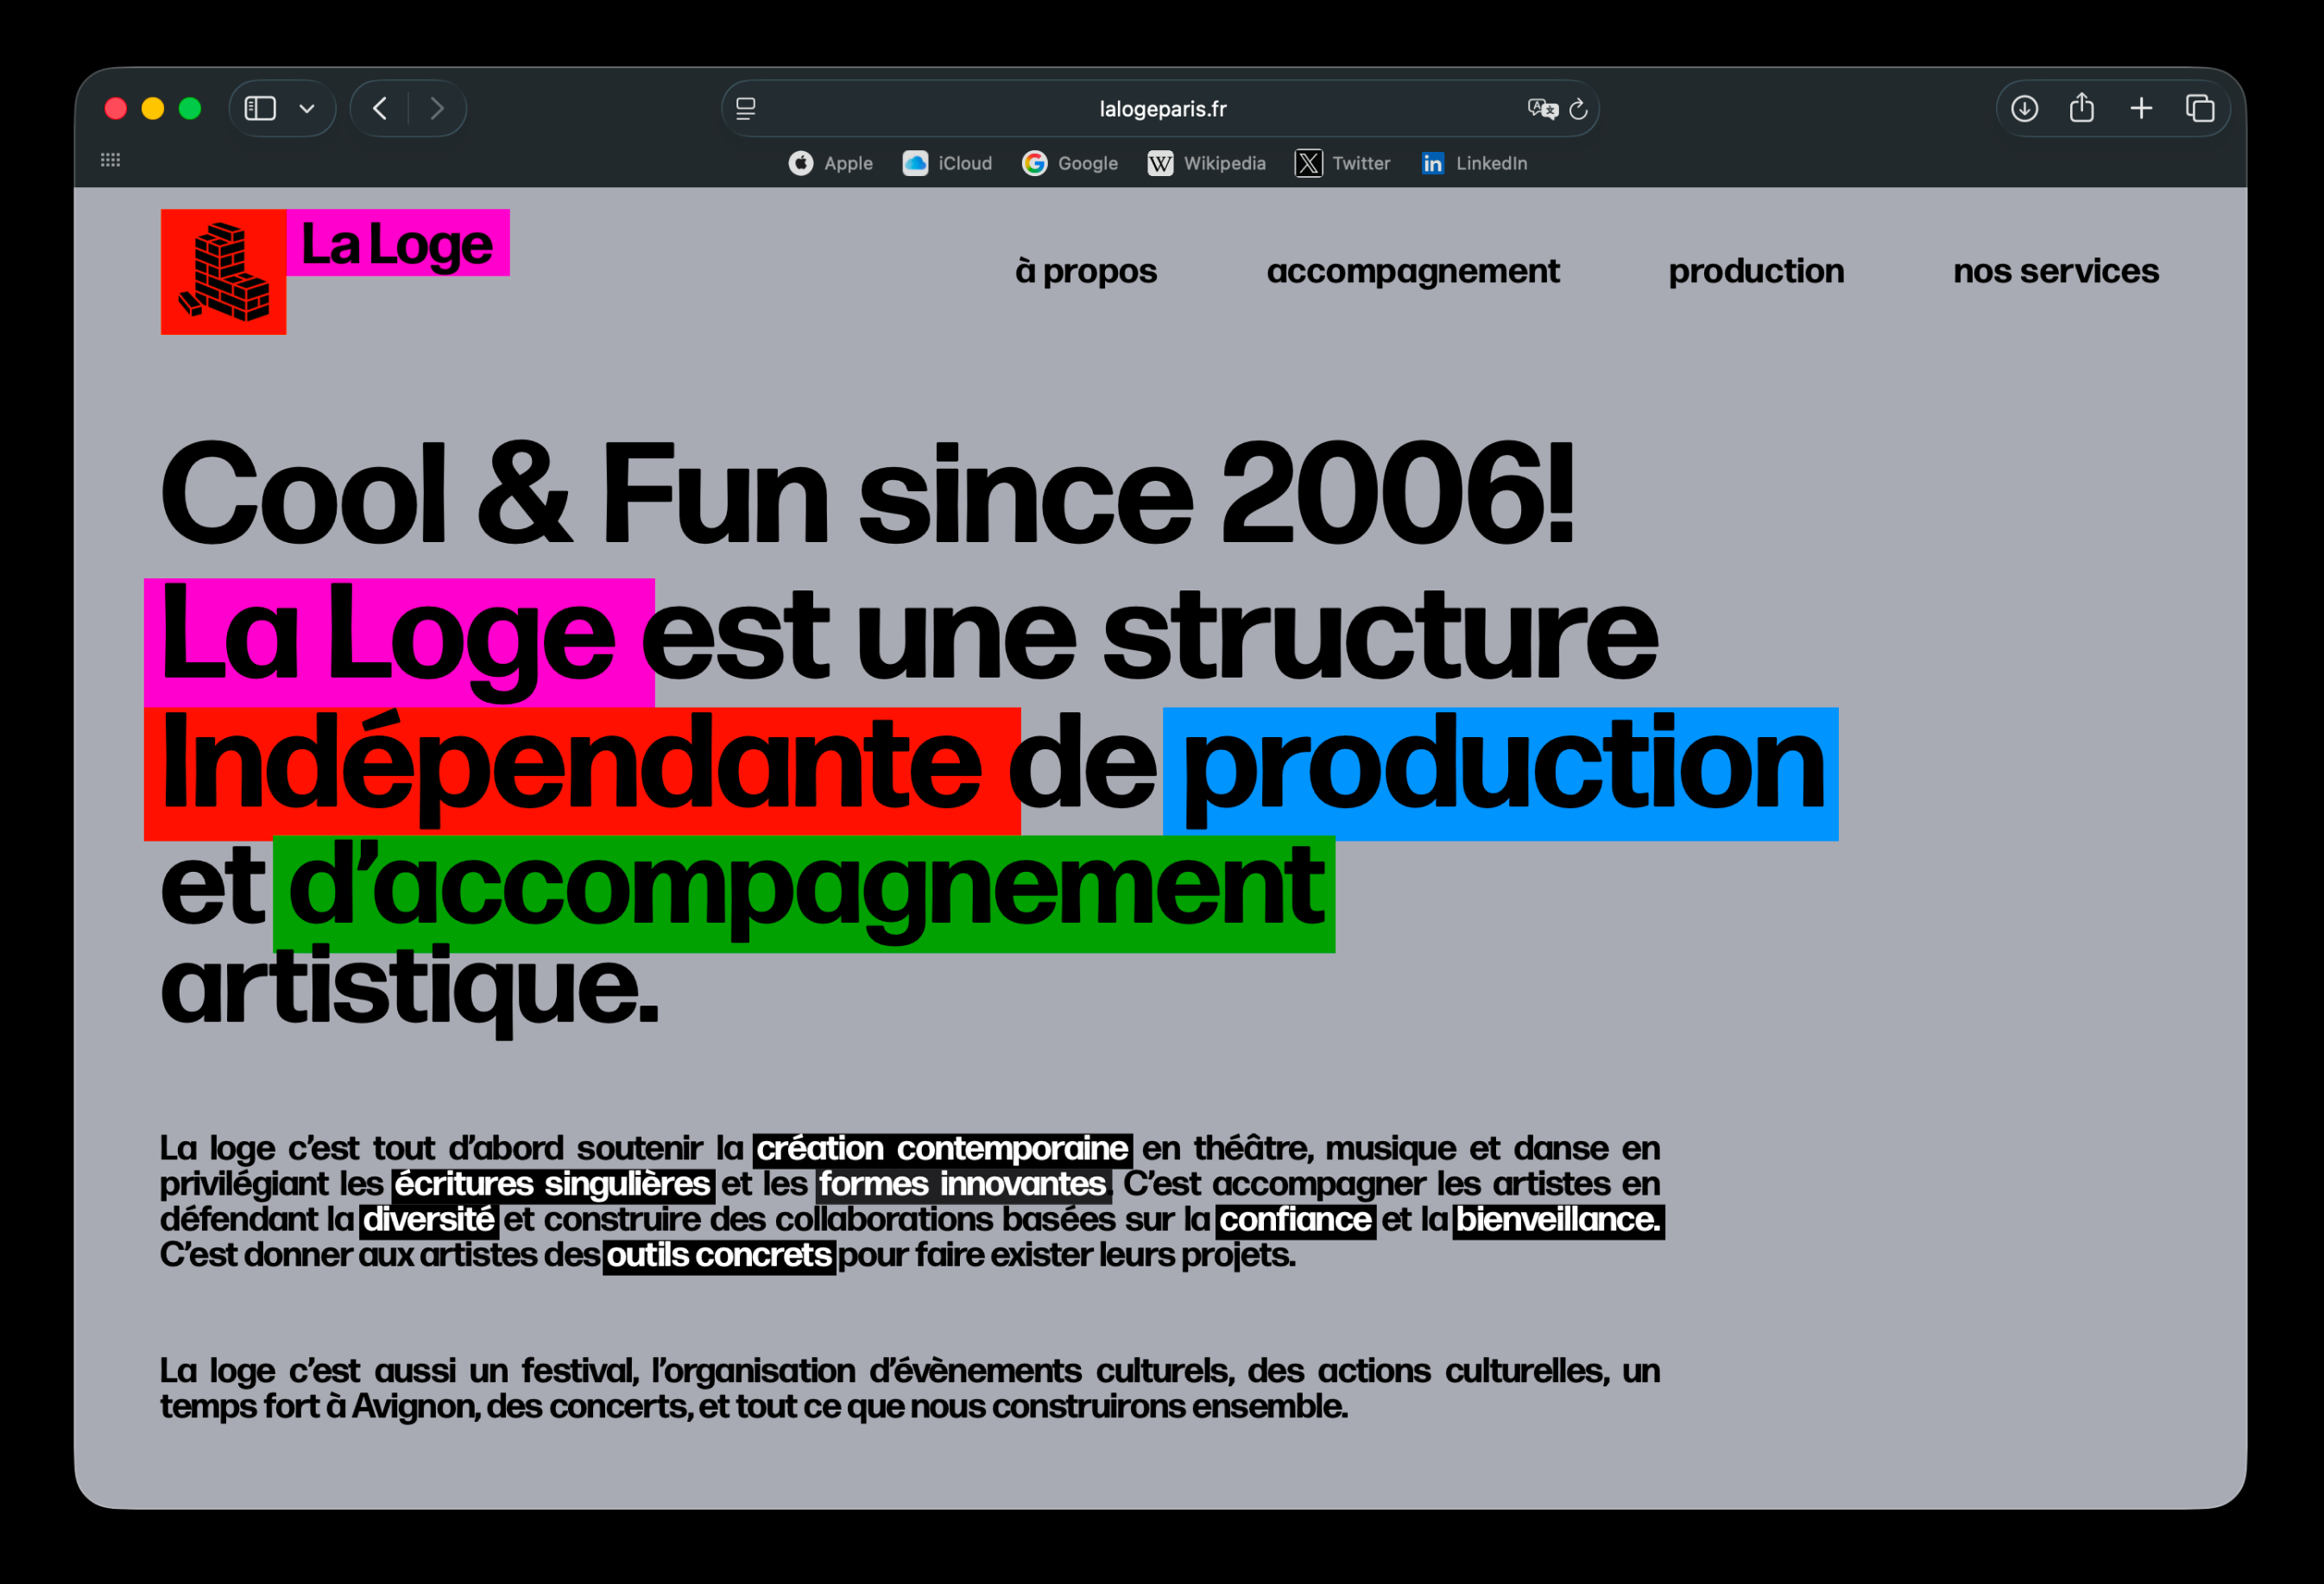This screenshot has width=2324, height=1584.
Task: Enter full screen with green button
Action: click(190, 108)
